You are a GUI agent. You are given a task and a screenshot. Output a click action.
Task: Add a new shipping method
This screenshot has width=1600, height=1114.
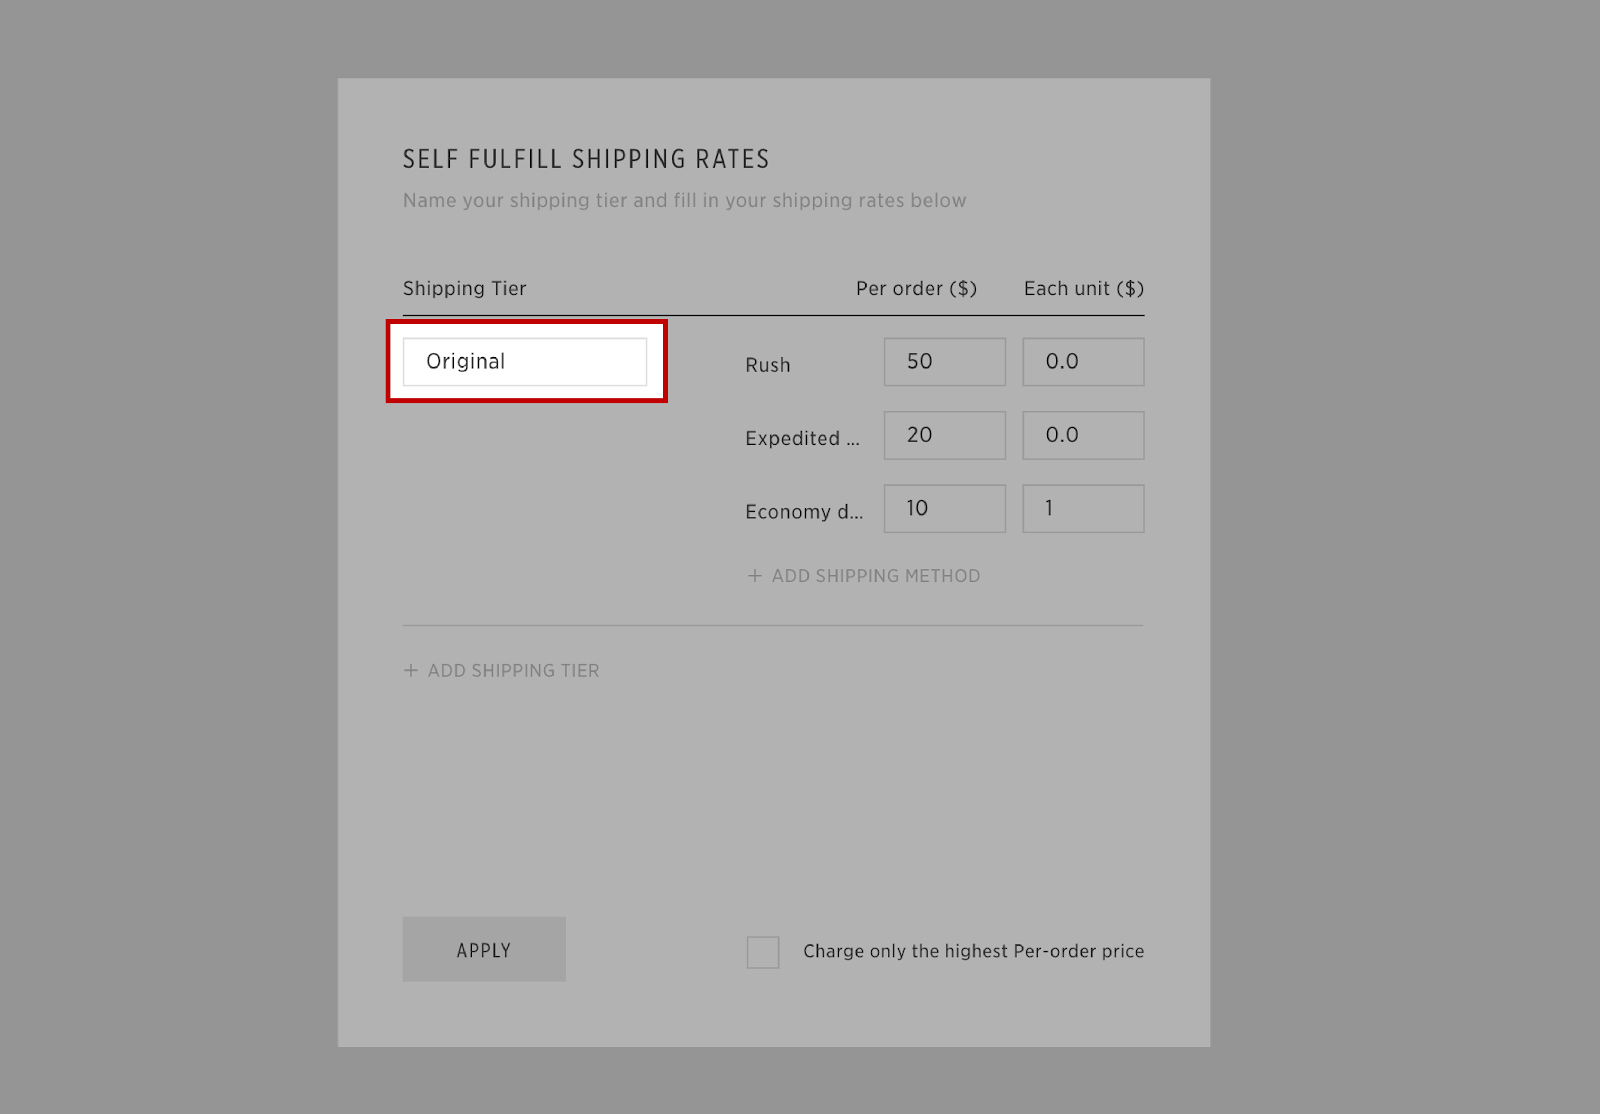[864, 576]
